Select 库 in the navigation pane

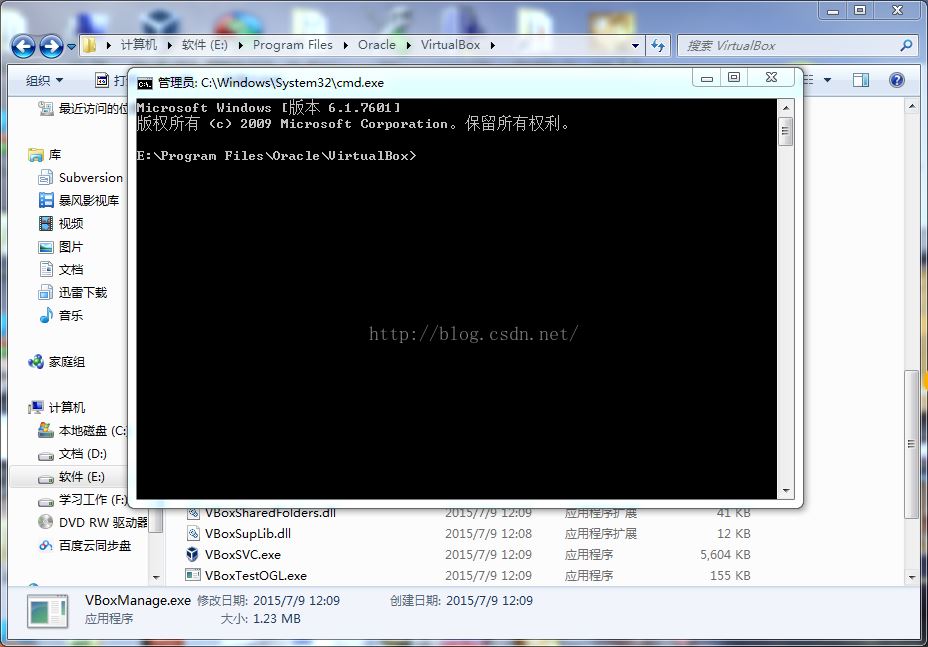[x=45, y=155]
